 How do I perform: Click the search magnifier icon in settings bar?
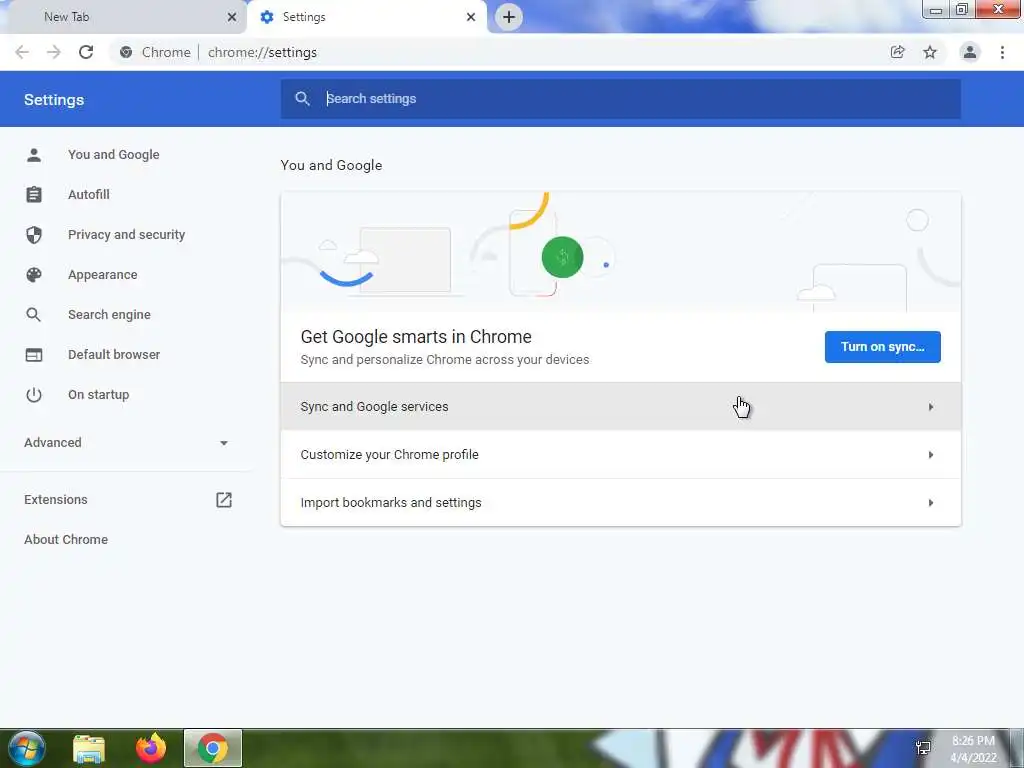coord(302,99)
